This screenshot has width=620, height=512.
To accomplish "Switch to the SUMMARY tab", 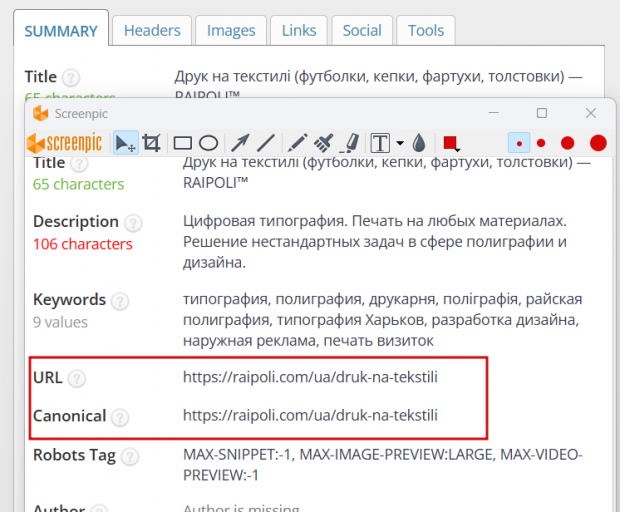I will point(61,31).
